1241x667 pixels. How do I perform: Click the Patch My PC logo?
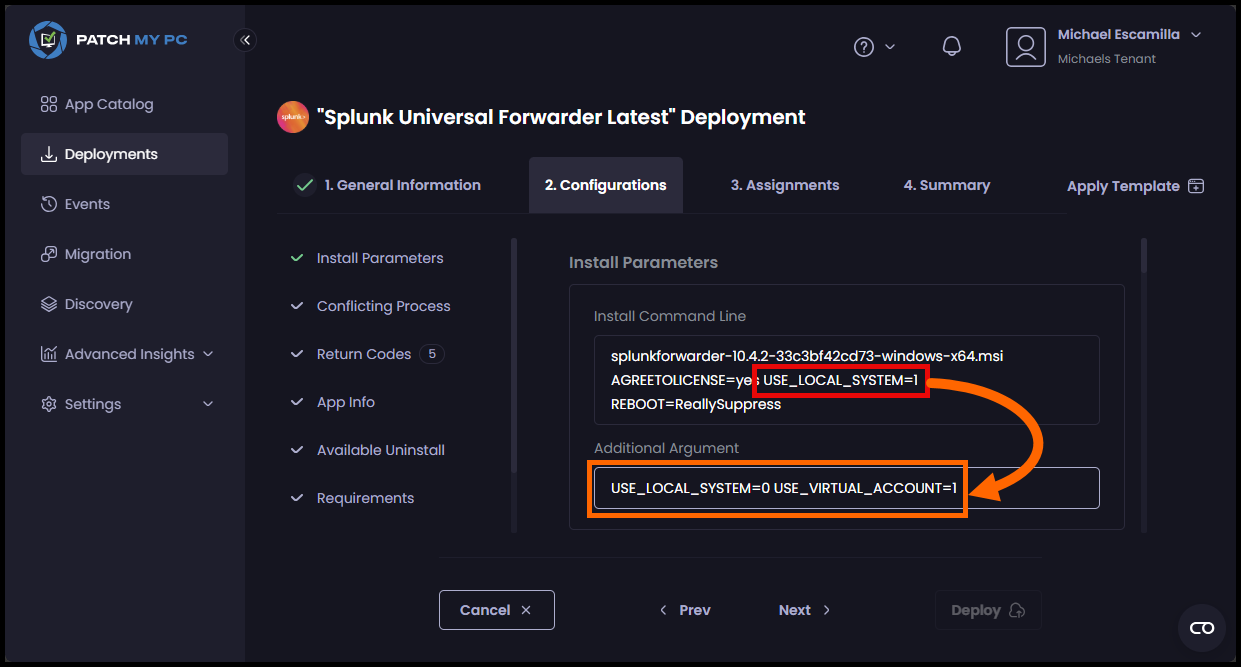click(x=108, y=40)
